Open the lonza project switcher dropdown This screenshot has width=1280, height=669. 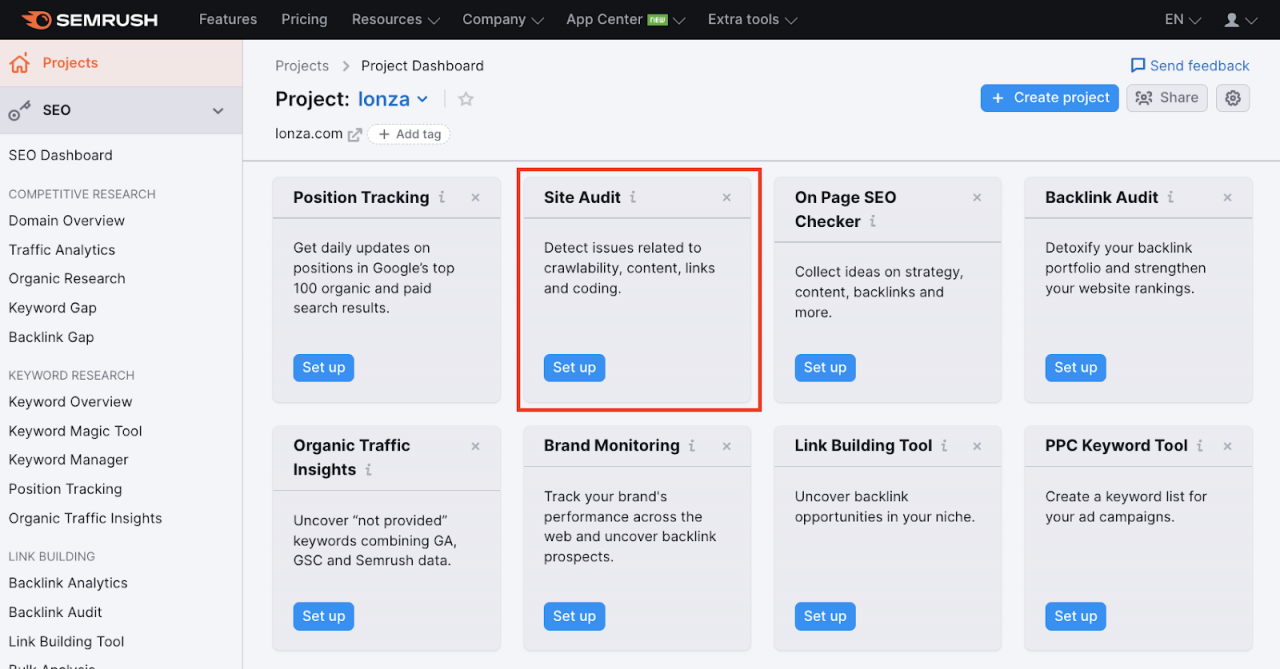tap(394, 99)
